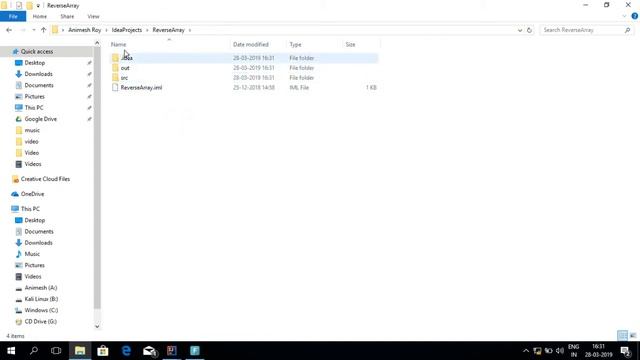
Task: Open Downloads under Quick access
Action: click(38, 74)
